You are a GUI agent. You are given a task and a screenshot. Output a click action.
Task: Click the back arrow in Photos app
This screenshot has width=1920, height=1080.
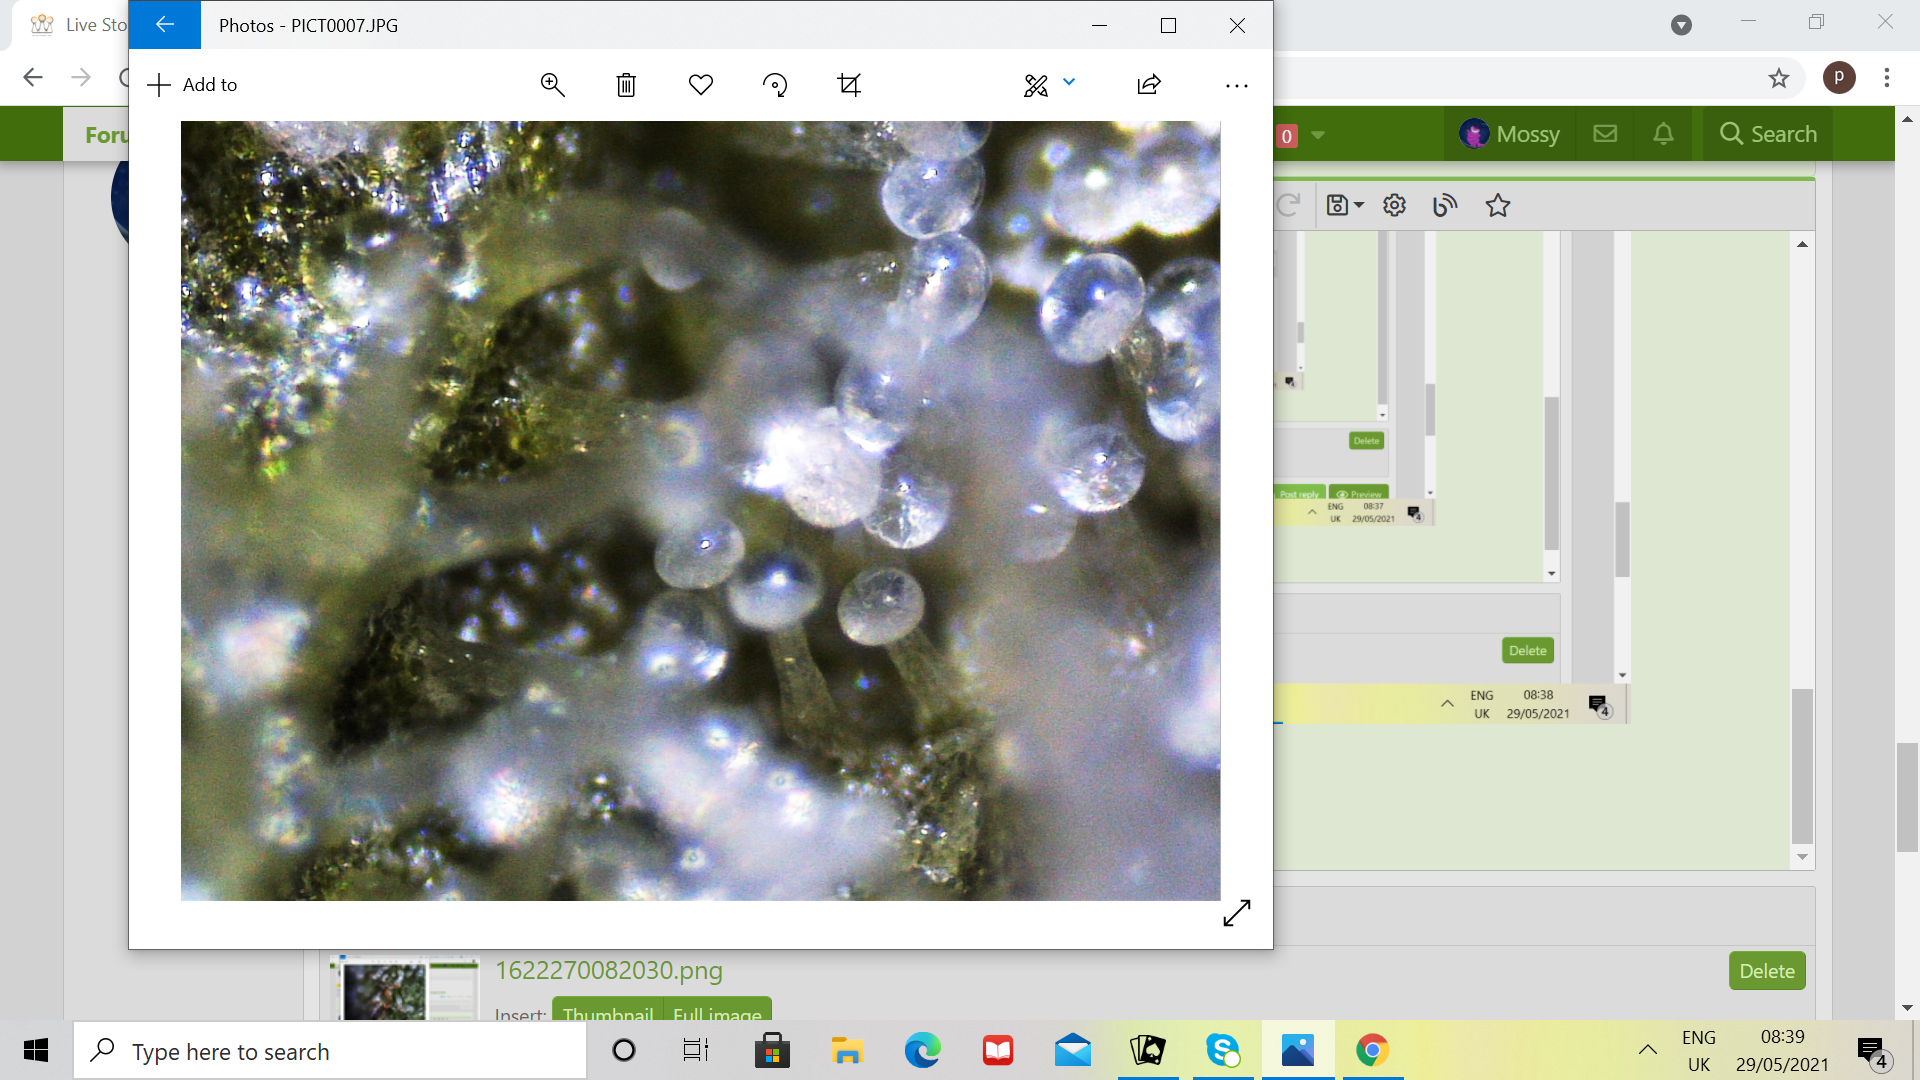[165, 25]
